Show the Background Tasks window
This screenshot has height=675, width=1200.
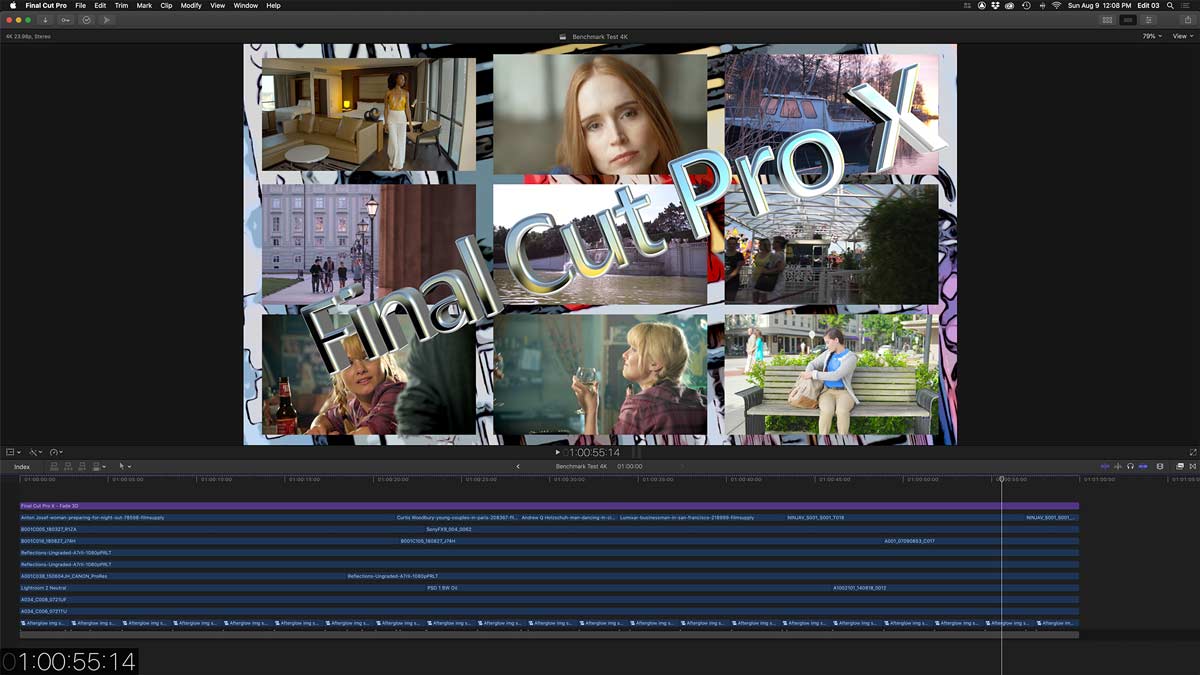[x=86, y=20]
